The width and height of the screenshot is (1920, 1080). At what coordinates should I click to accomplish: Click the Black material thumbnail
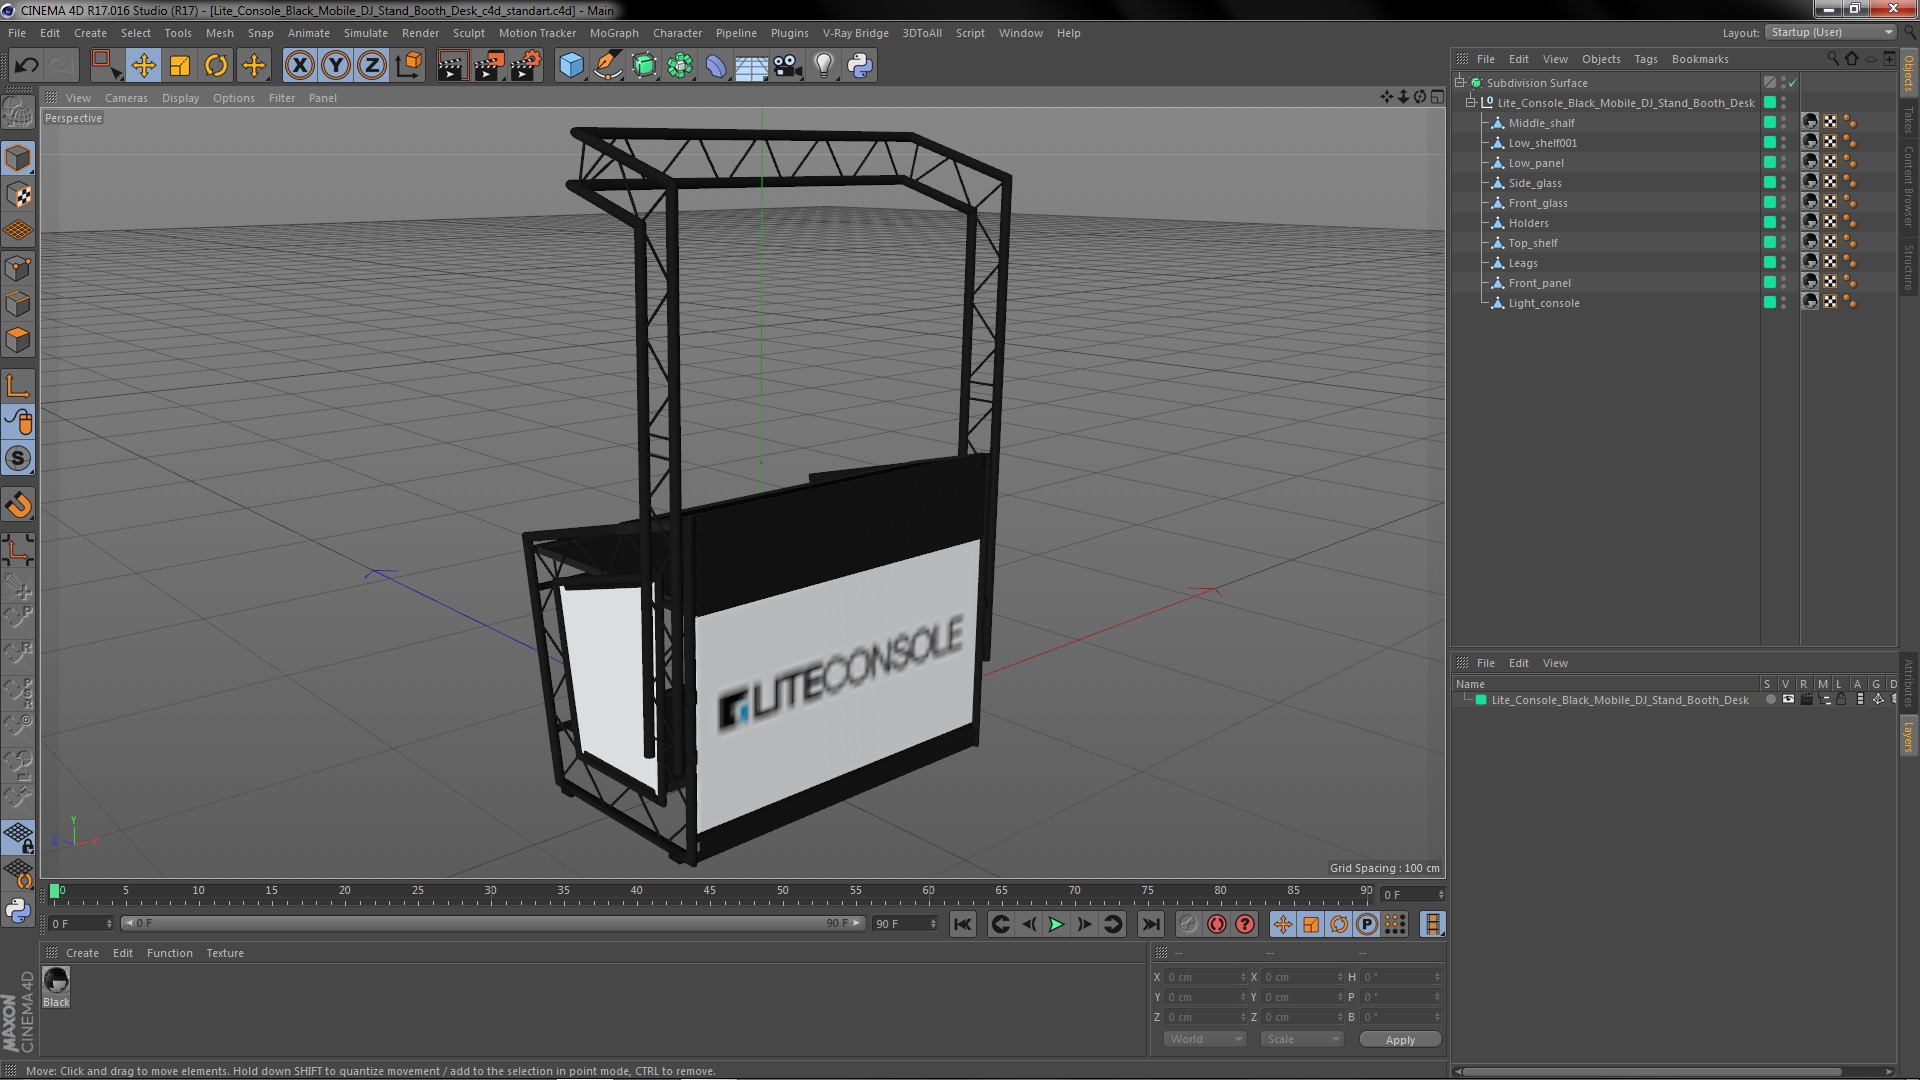[x=56, y=980]
